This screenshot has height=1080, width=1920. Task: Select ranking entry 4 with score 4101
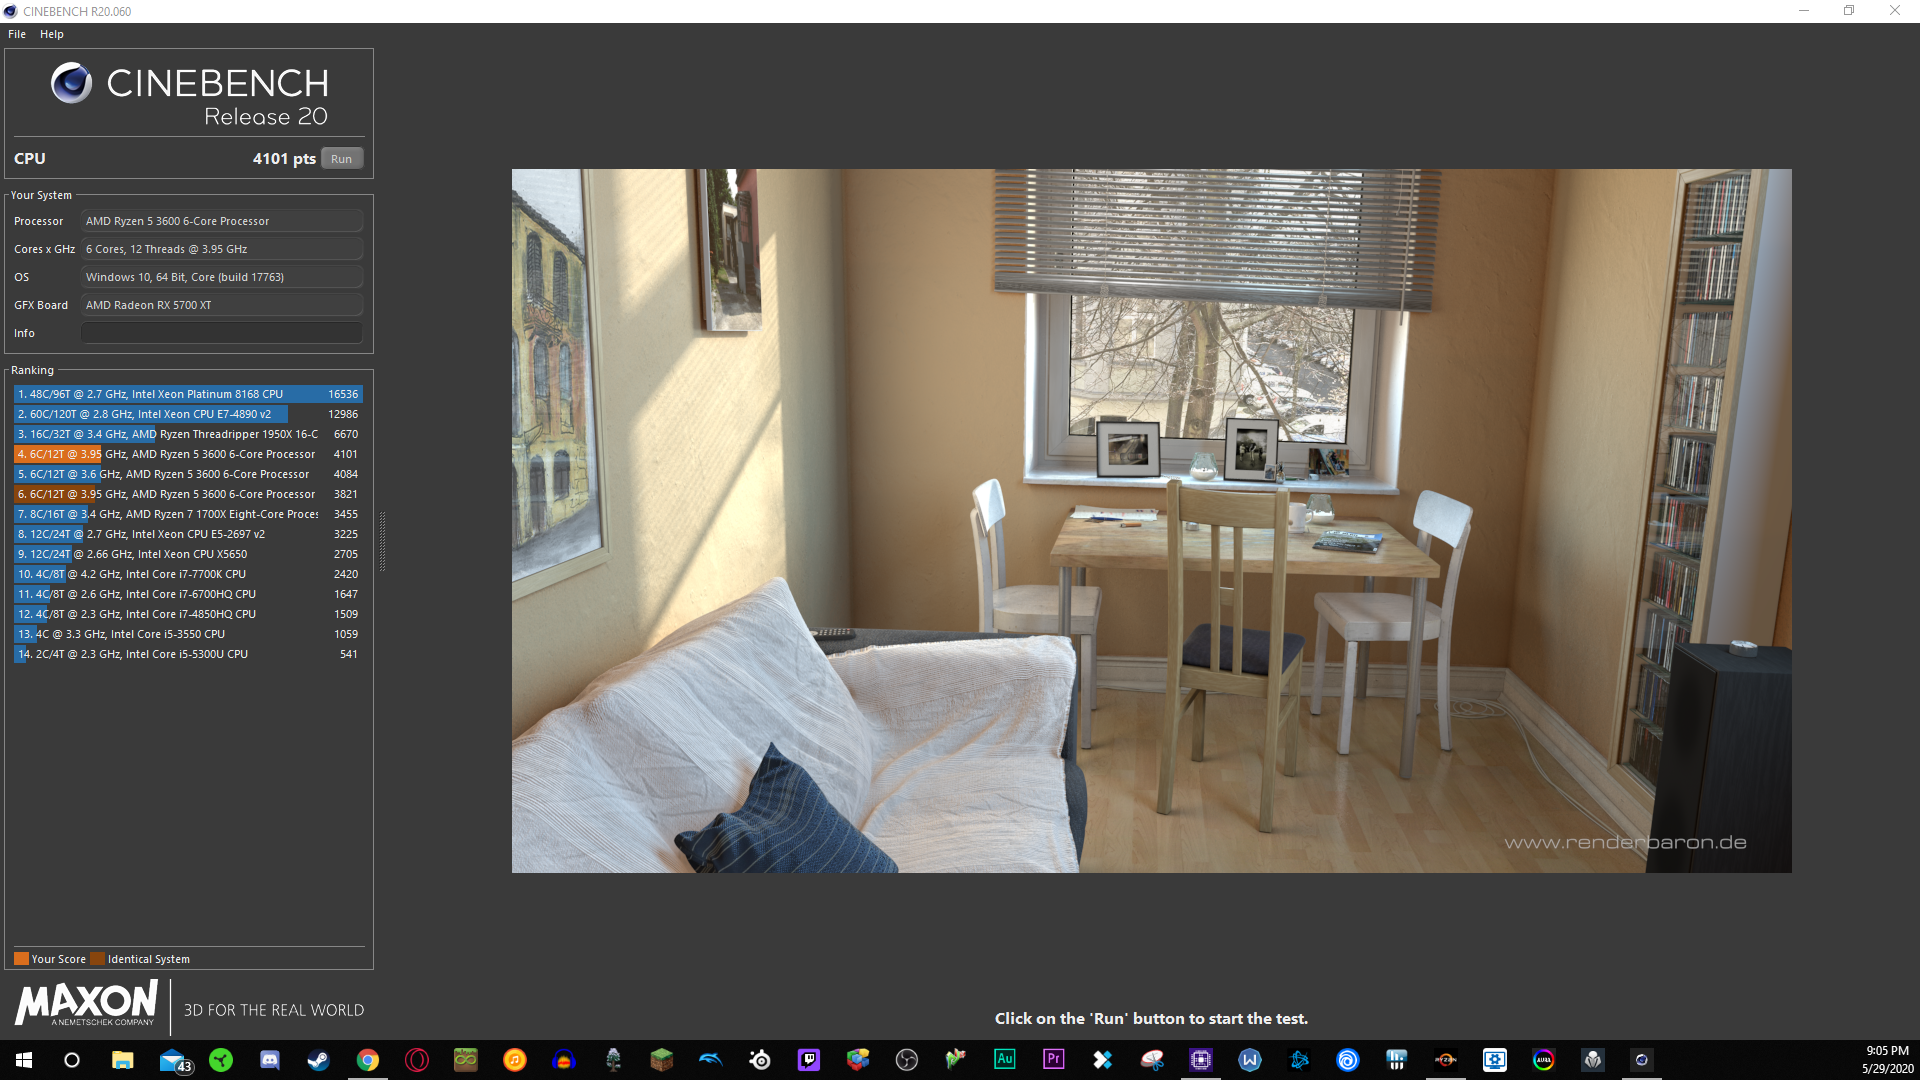(x=188, y=454)
